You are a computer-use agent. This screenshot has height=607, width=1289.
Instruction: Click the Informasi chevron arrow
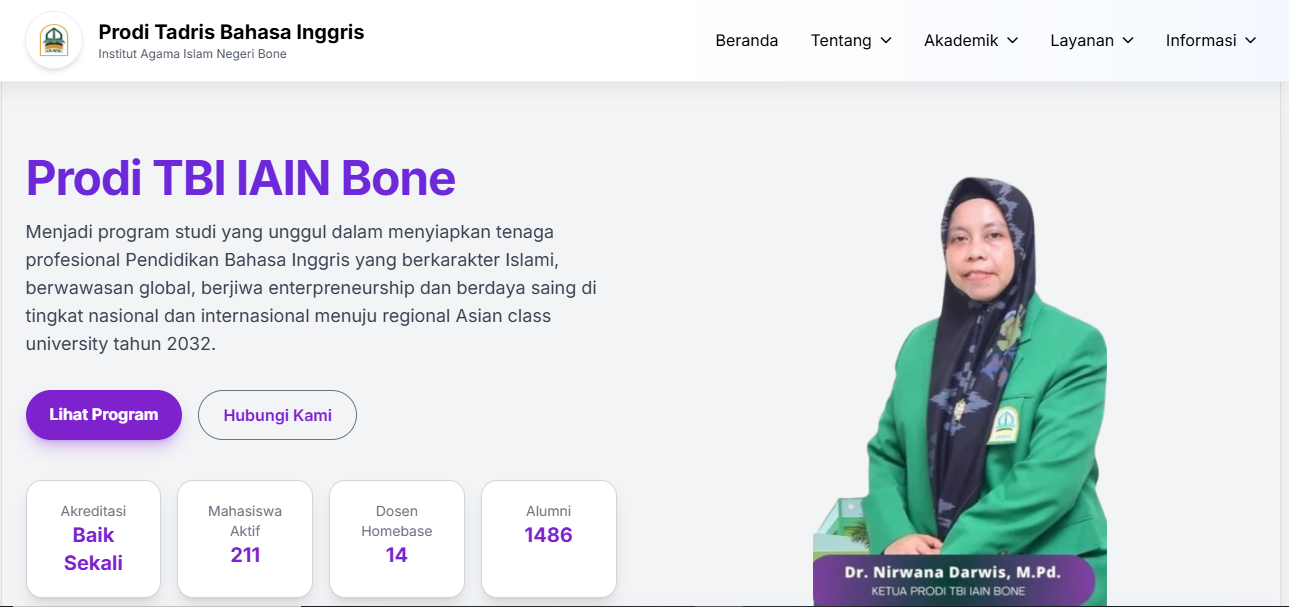(x=1252, y=41)
